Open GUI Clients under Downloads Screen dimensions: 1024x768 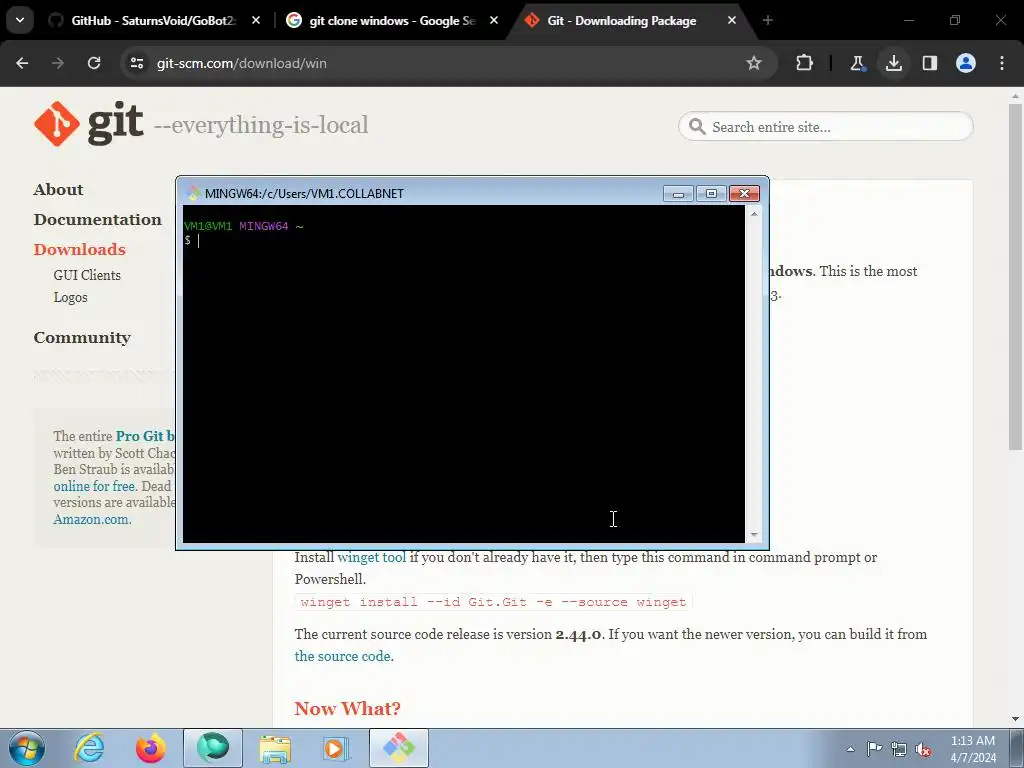(87, 275)
